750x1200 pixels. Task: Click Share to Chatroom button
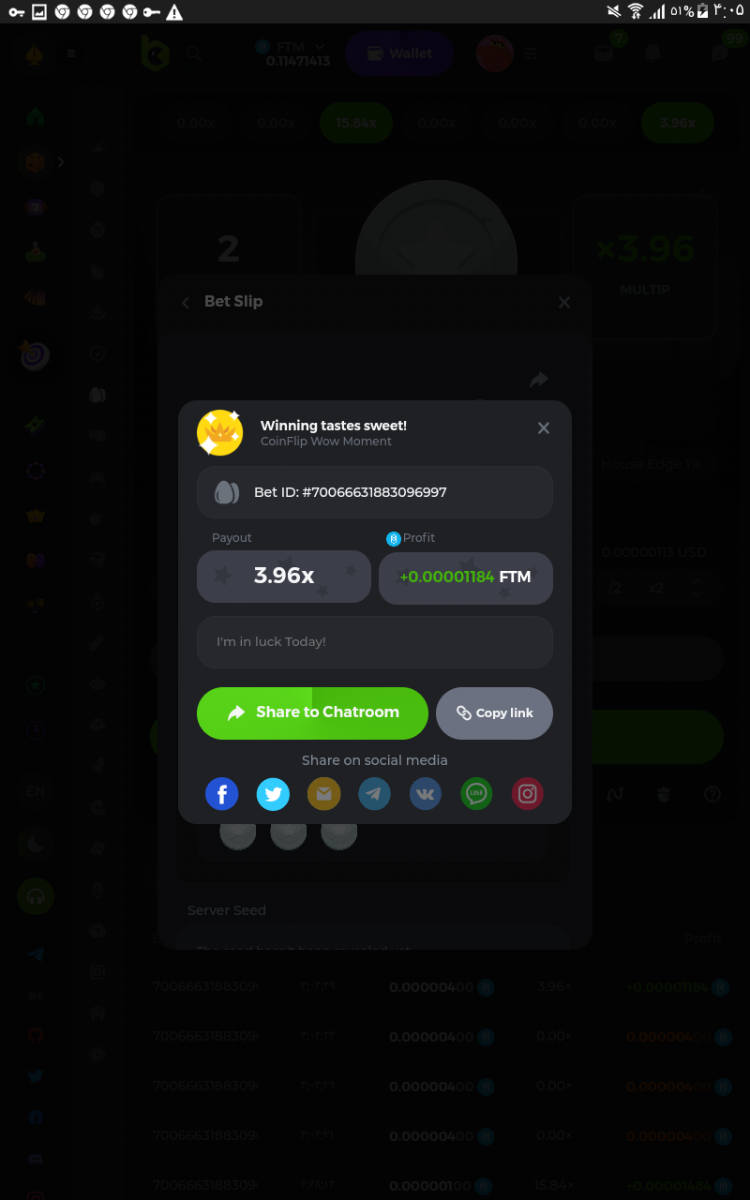312,713
